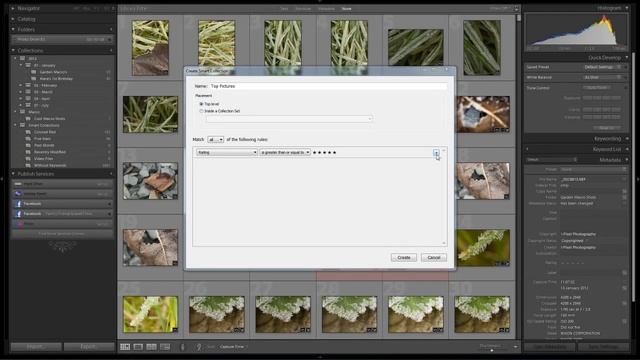Collapse the Publish Services panel
The height and width of the screenshot is (360, 640).
pyautogui.click(x=13, y=173)
